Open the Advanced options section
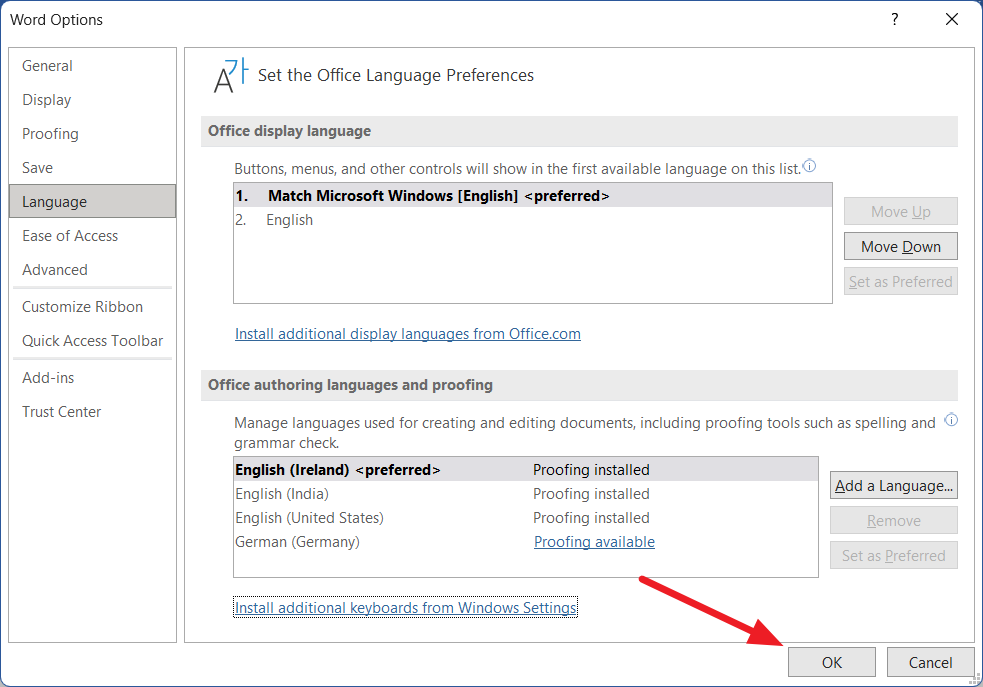 click(54, 269)
